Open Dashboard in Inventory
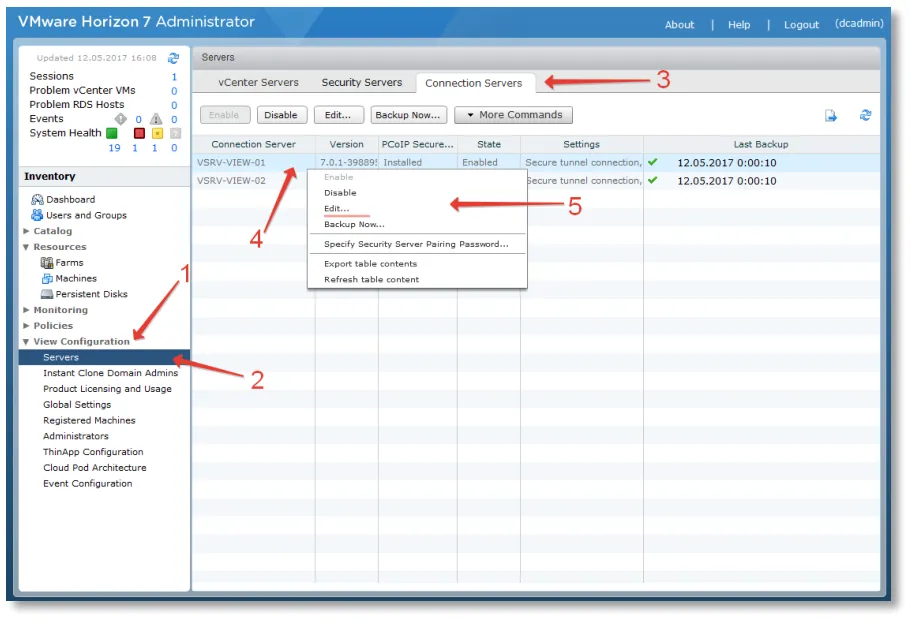 pos(71,199)
